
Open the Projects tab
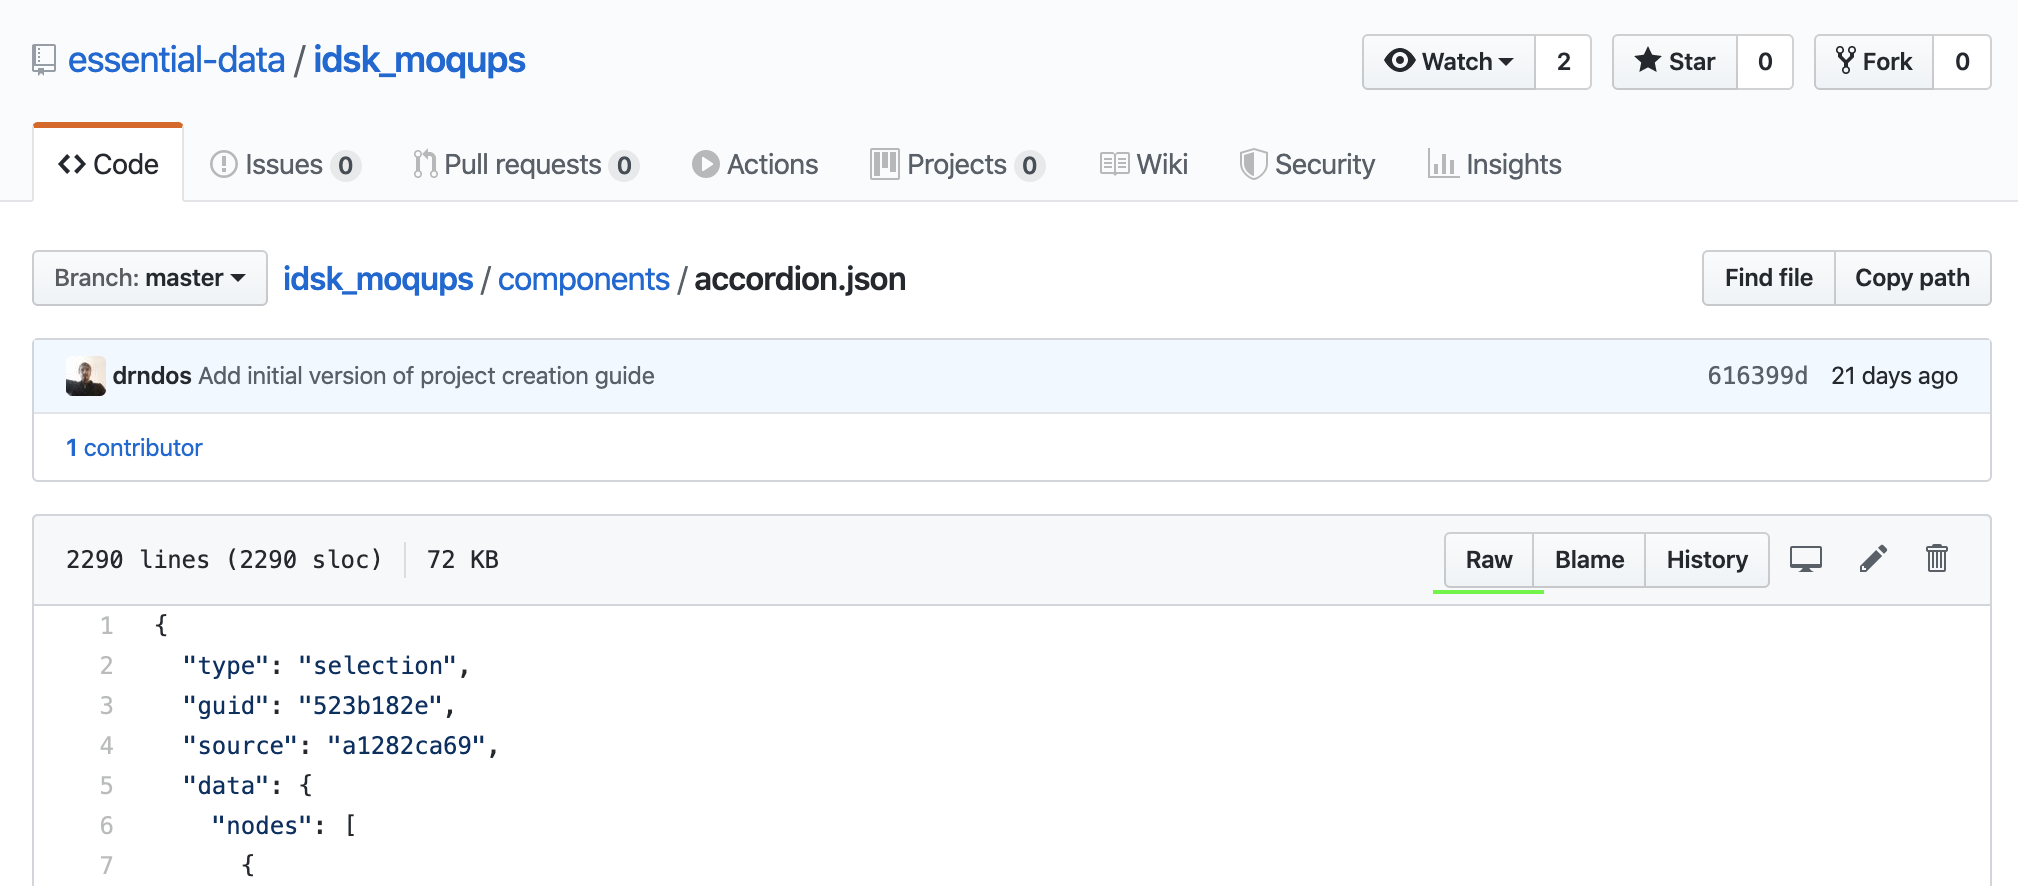[957, 164]
